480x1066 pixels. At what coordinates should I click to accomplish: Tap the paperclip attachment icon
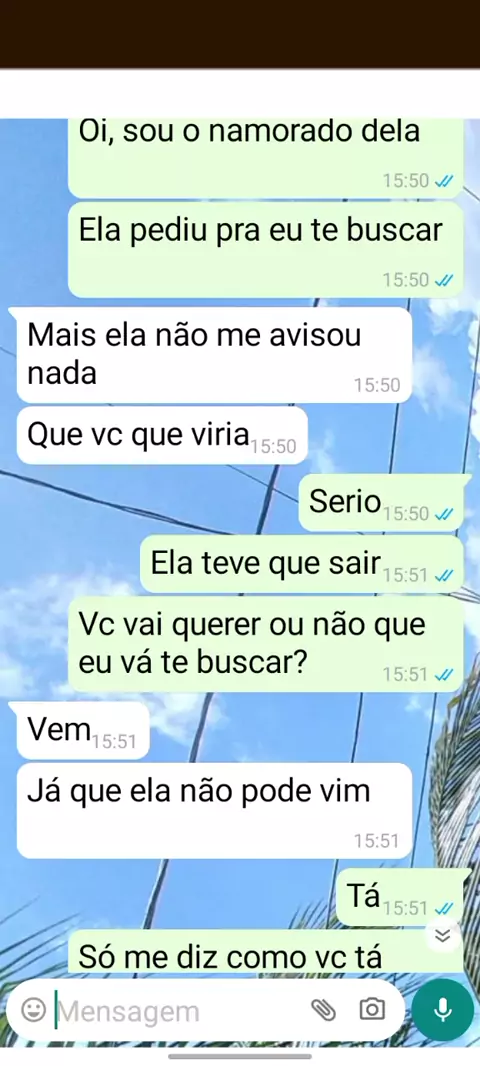(x=324, y=1010)
